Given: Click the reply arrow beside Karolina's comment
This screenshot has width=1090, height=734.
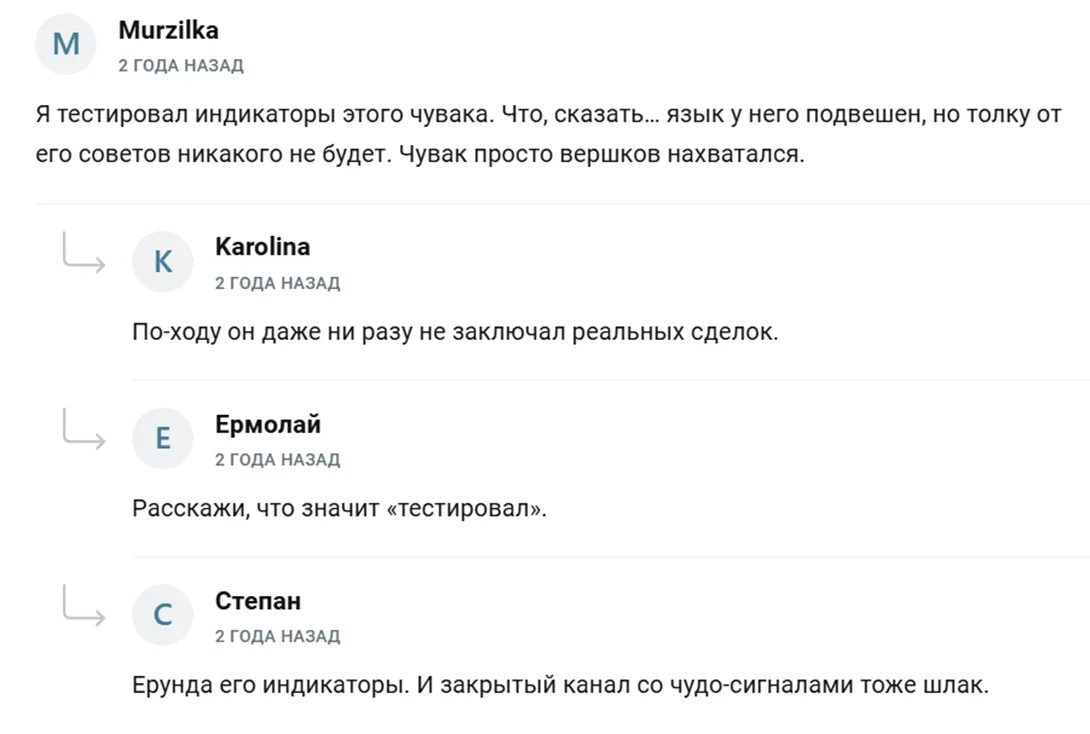Looking at the screenshot, I should coord(83,252).
